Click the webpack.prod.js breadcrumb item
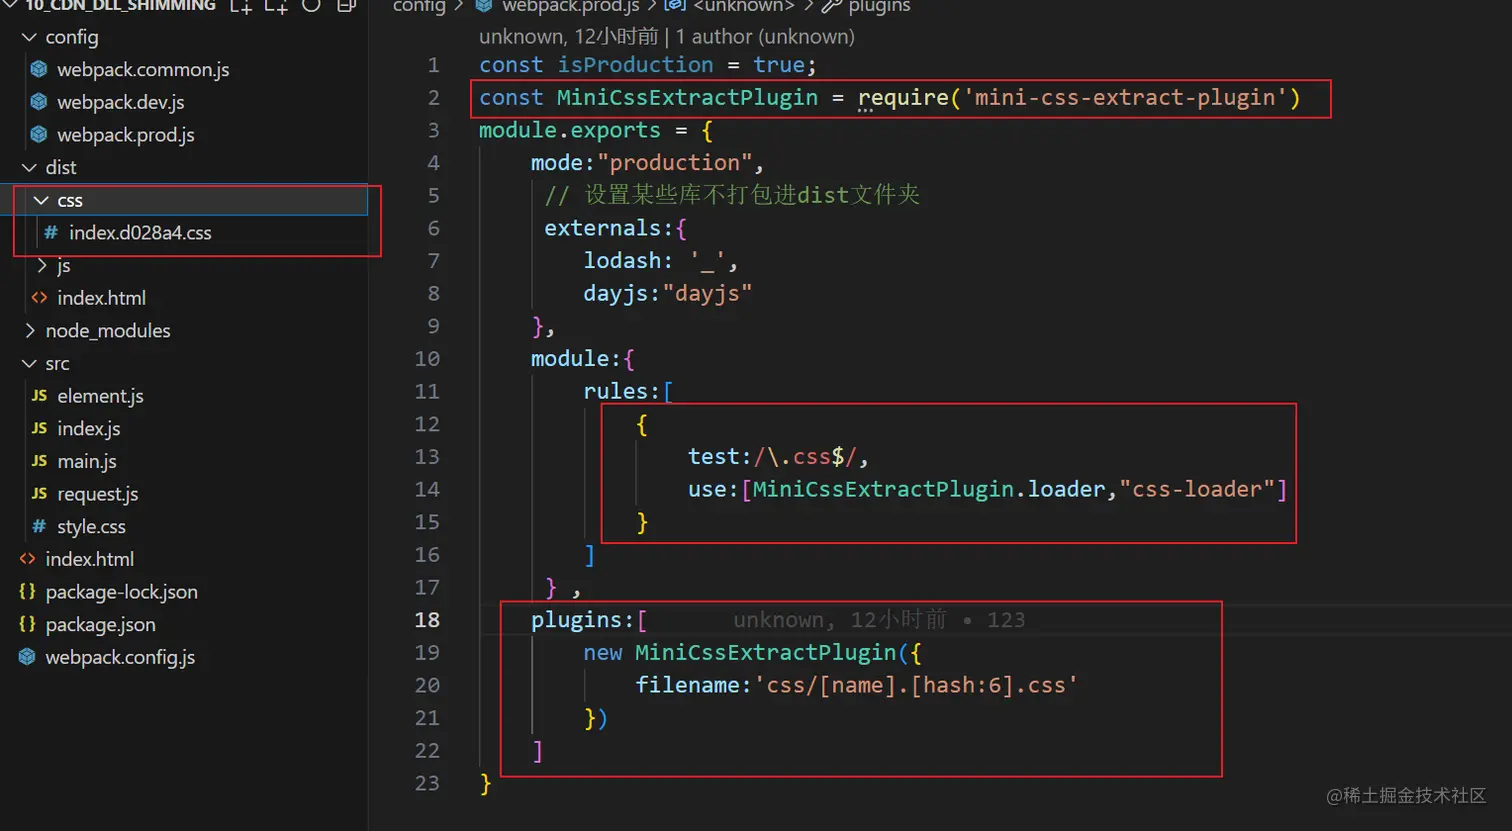Screen dimensions: 1512x831 (570, 6)
